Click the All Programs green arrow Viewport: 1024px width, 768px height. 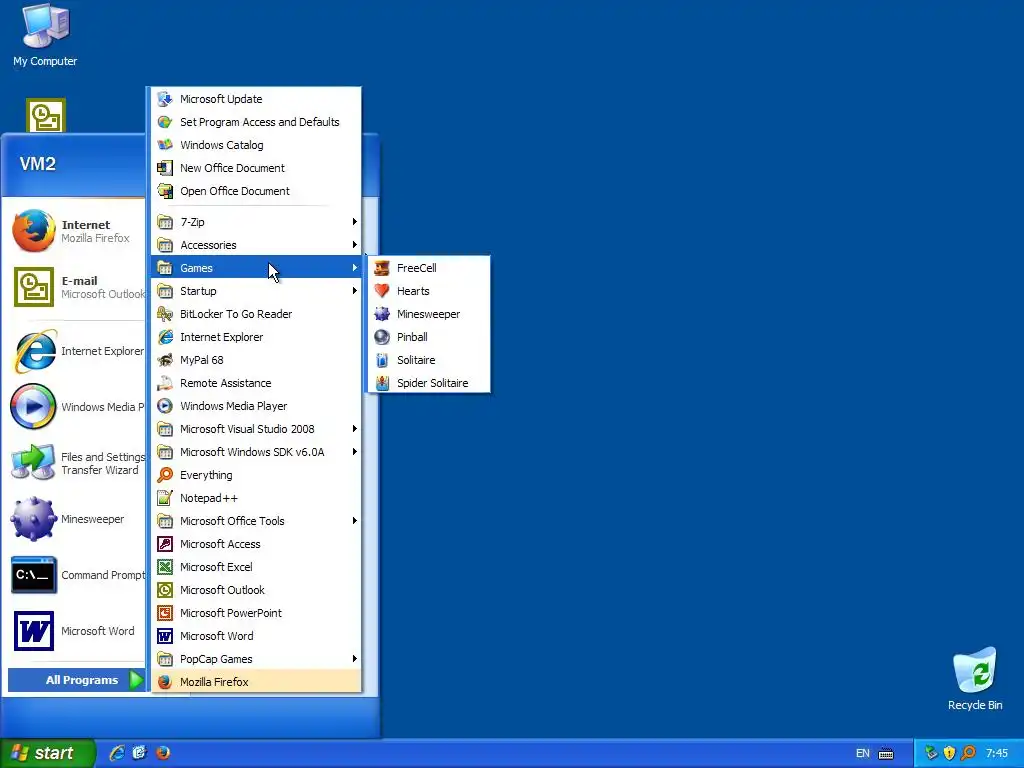coord(136,680)
